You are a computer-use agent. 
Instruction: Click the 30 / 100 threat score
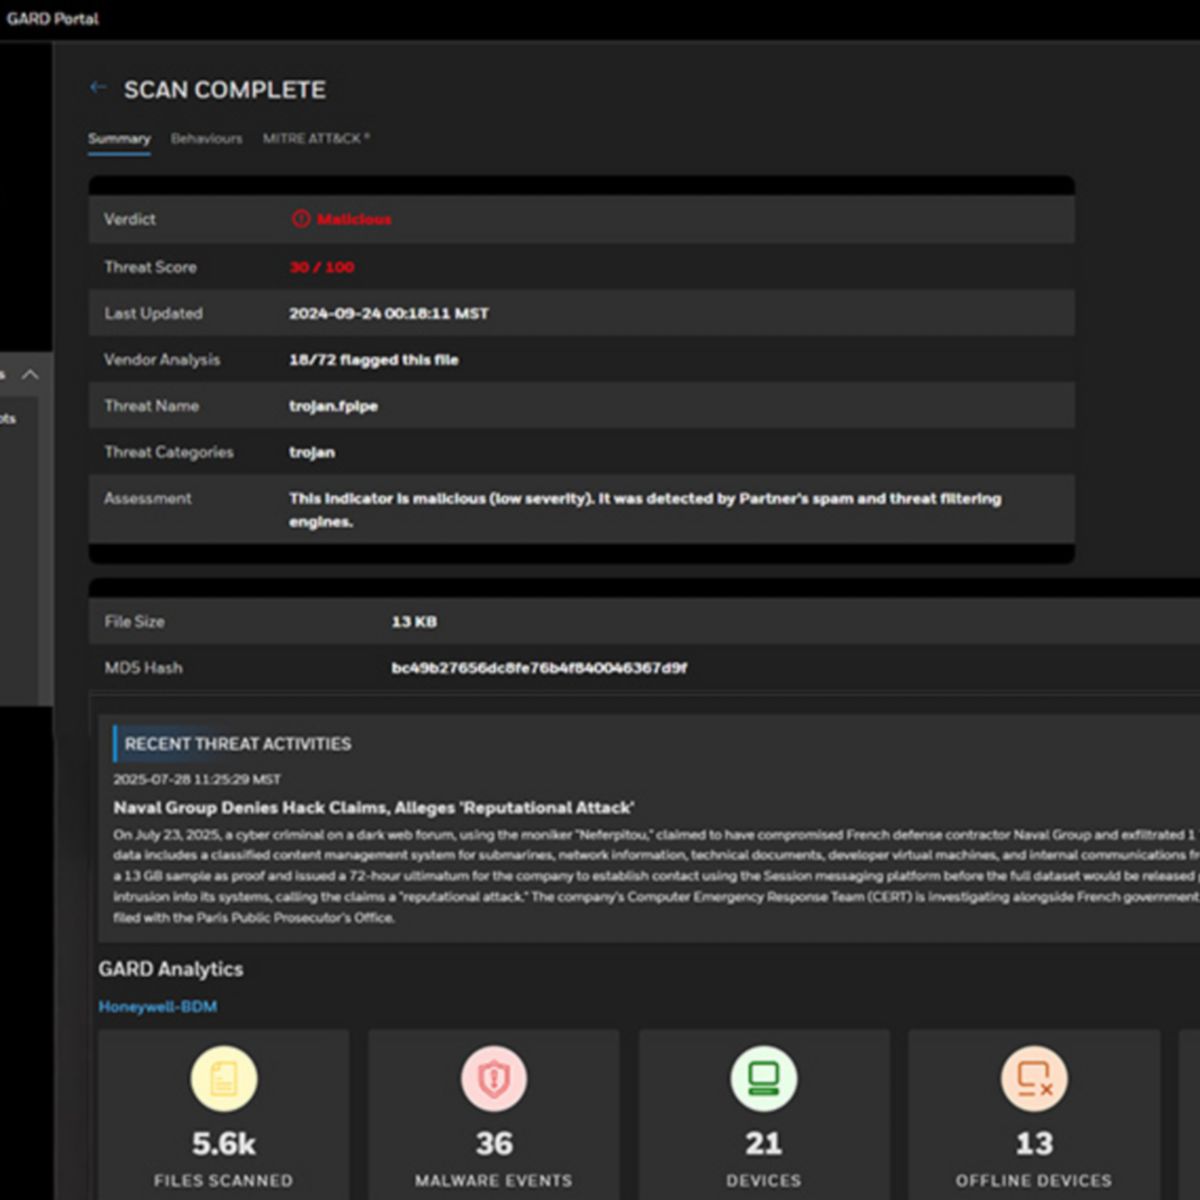point(322,267)
